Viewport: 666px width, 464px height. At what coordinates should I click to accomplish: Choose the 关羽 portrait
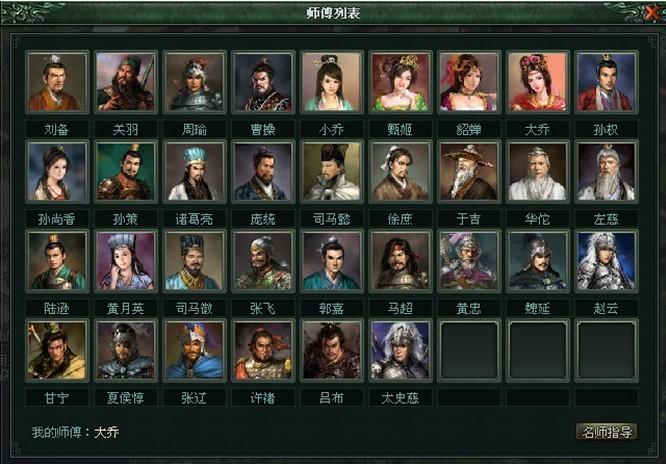[126, 82]
